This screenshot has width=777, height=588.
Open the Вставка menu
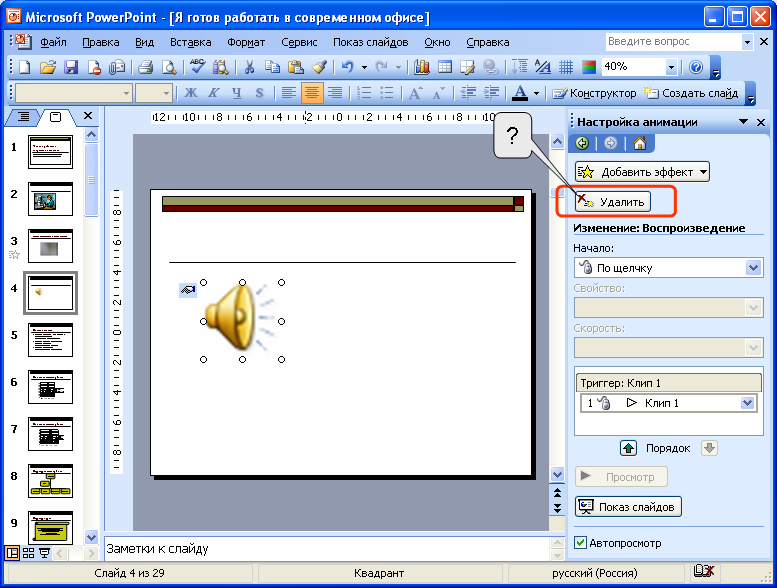190,42
